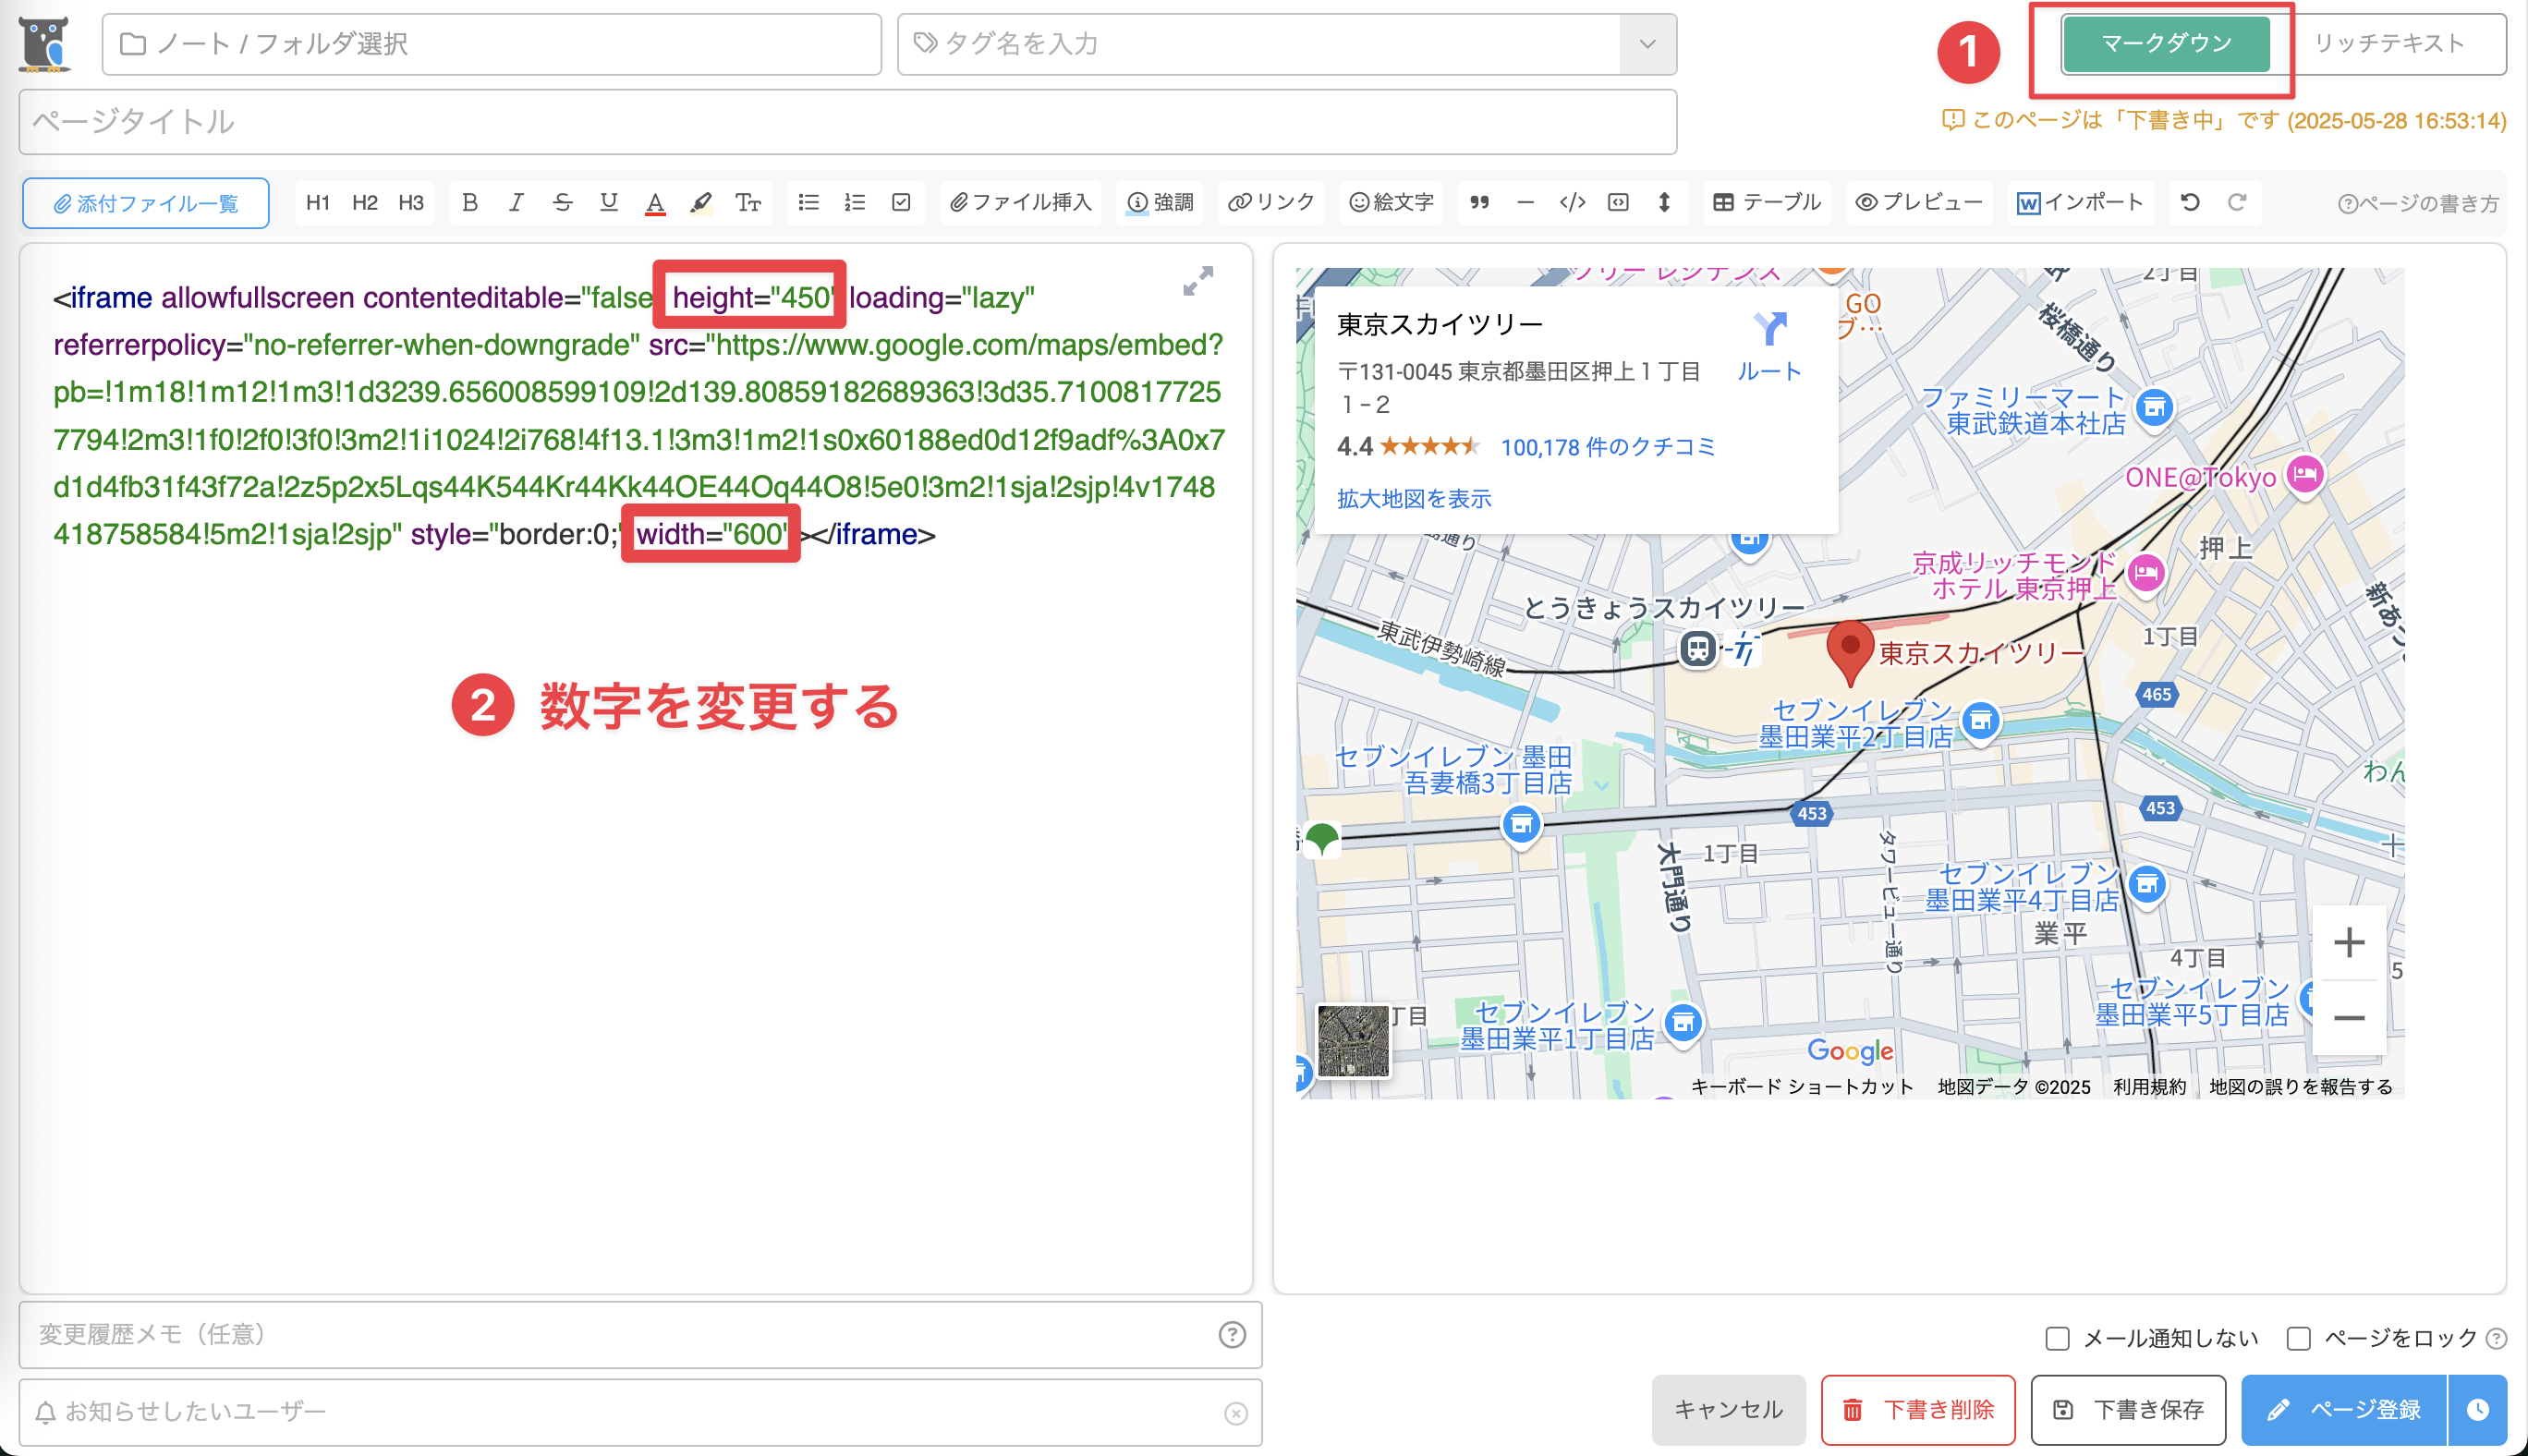Open 拡大地図を表示 larger map link
Viewport: 2528px width, 1456px height.
[1414, 499]
